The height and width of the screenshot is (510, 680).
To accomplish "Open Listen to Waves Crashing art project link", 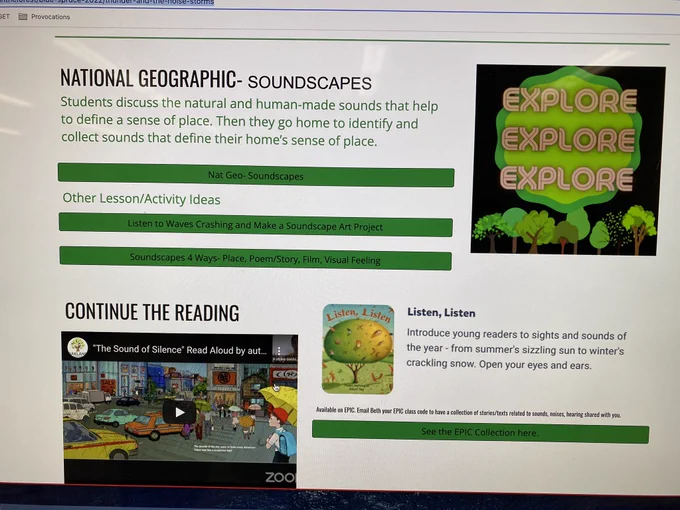I will point(255,225).
